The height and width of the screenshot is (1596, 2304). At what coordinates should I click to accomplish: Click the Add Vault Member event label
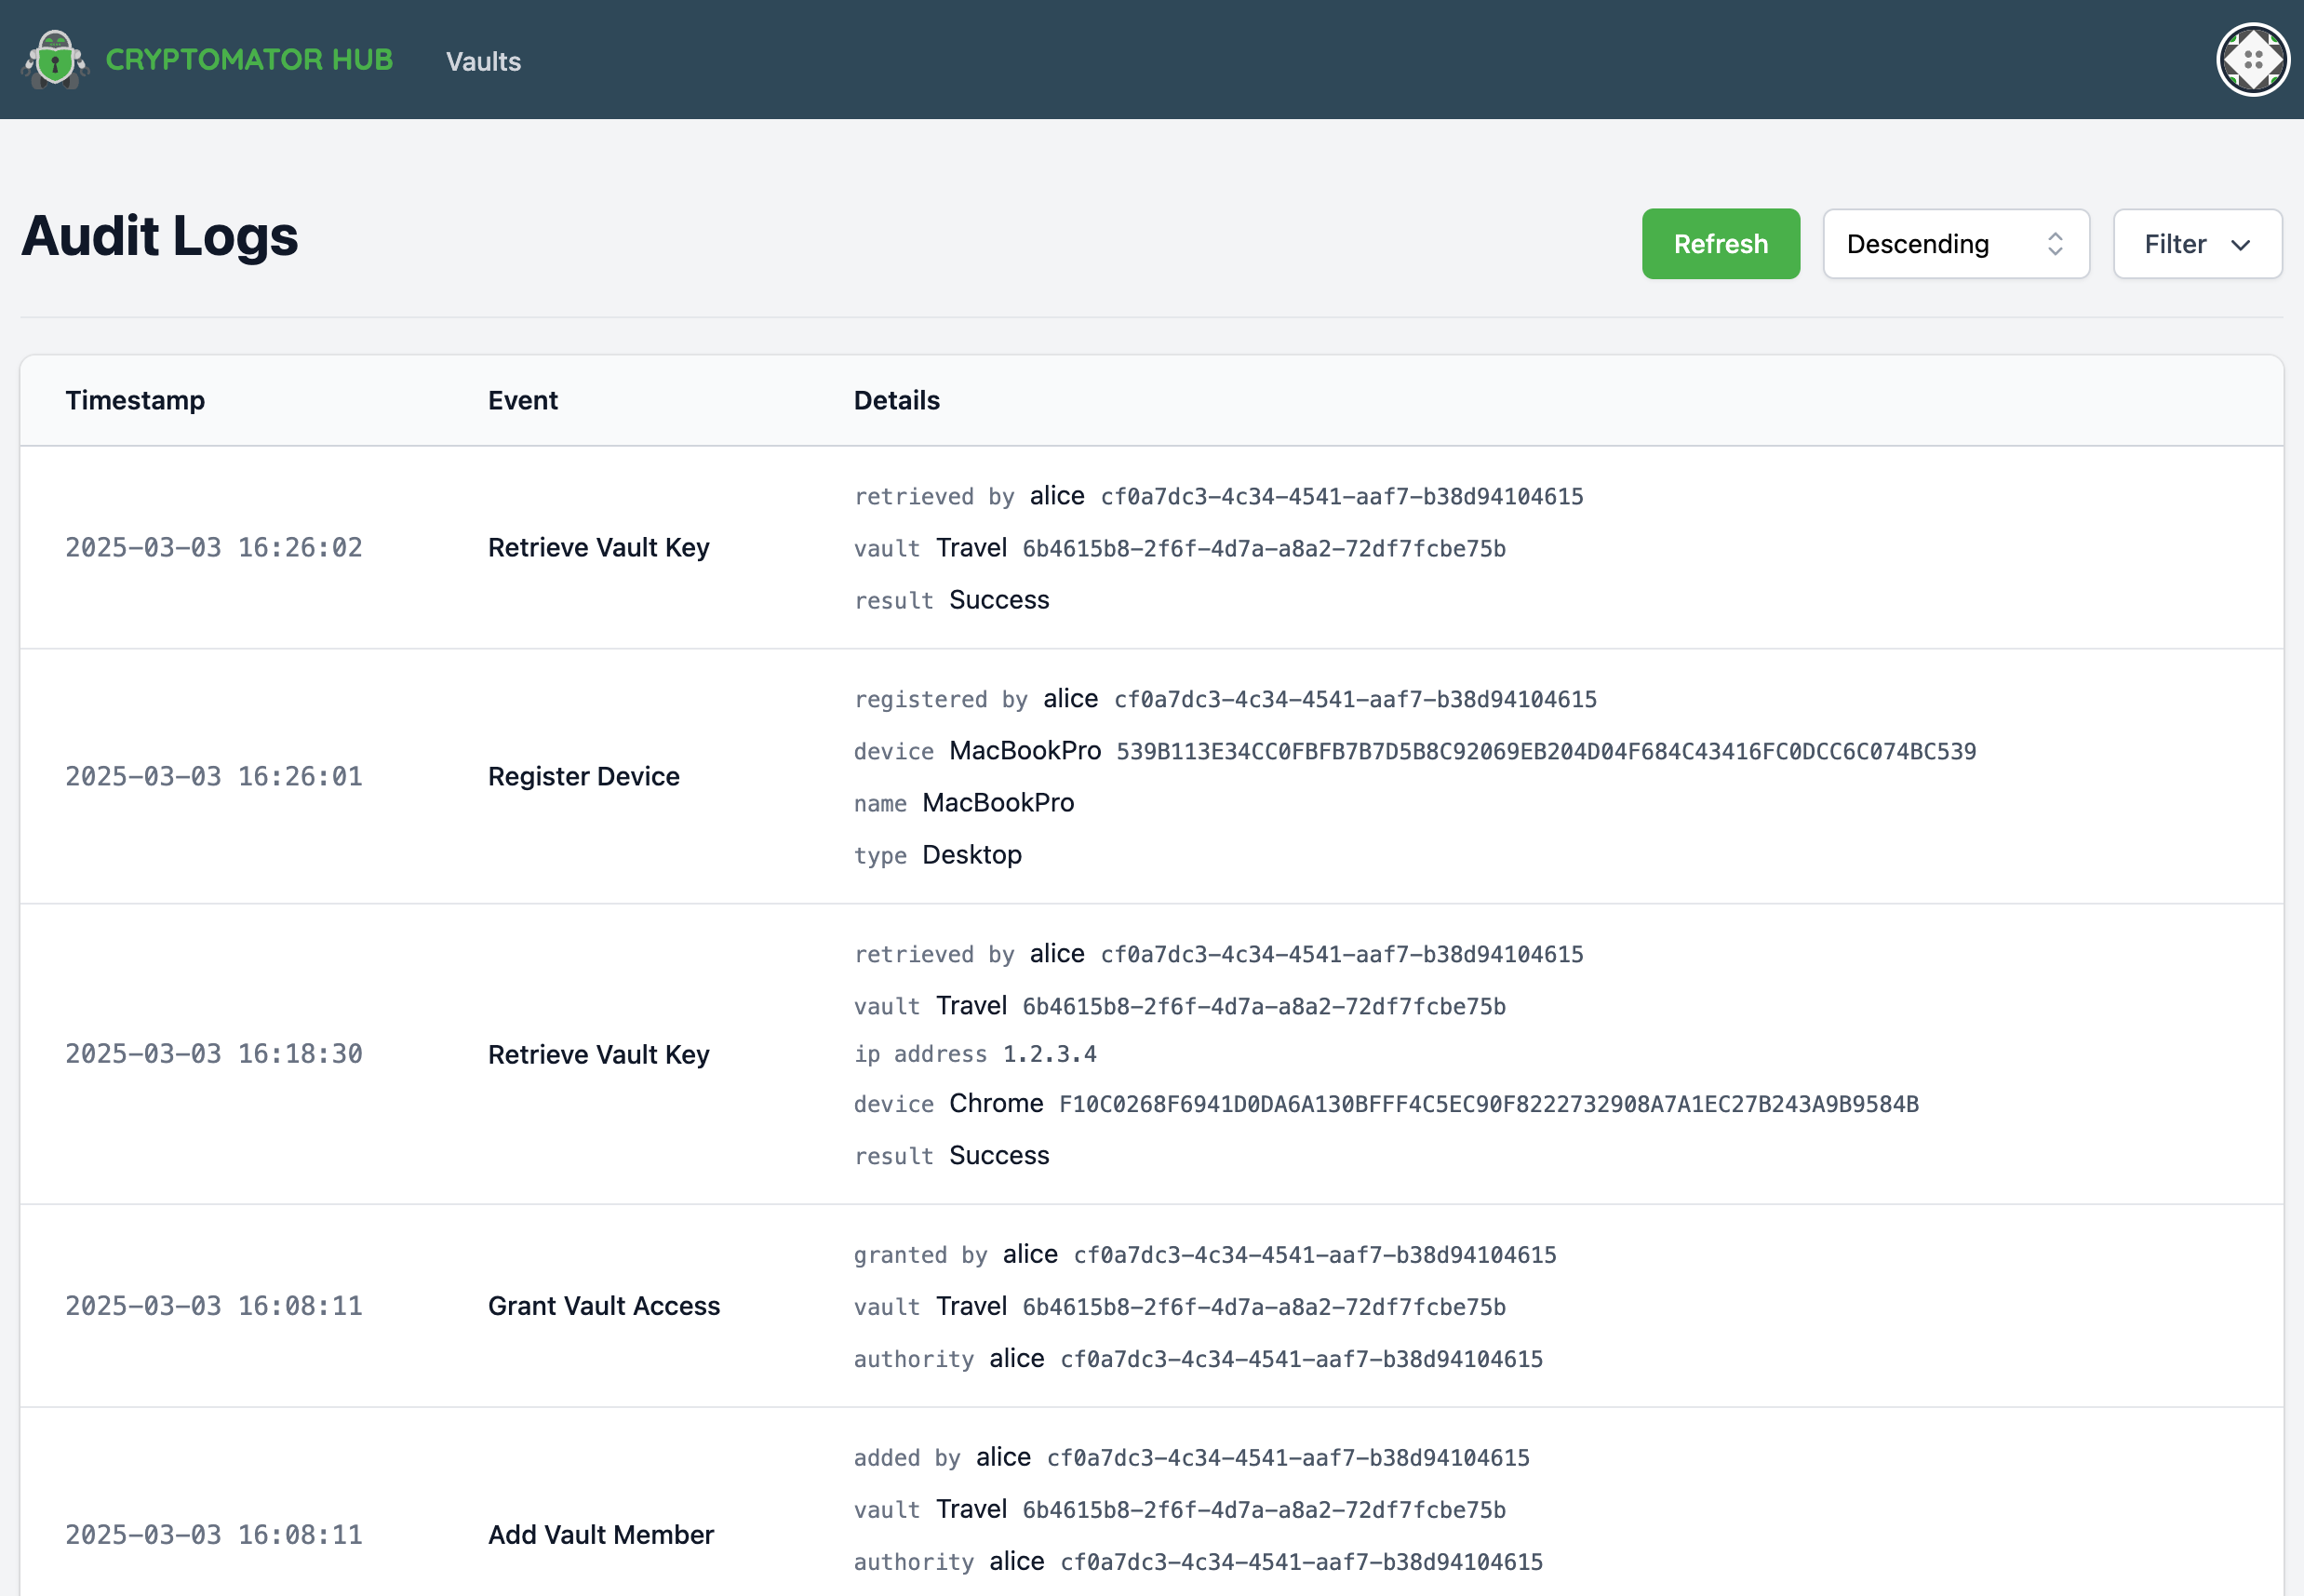click(600, 1535)
